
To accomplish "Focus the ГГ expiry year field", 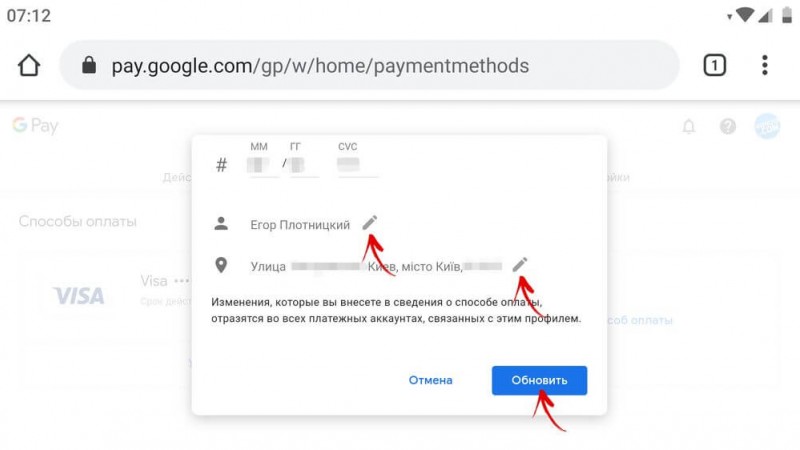I will (304, 165).
